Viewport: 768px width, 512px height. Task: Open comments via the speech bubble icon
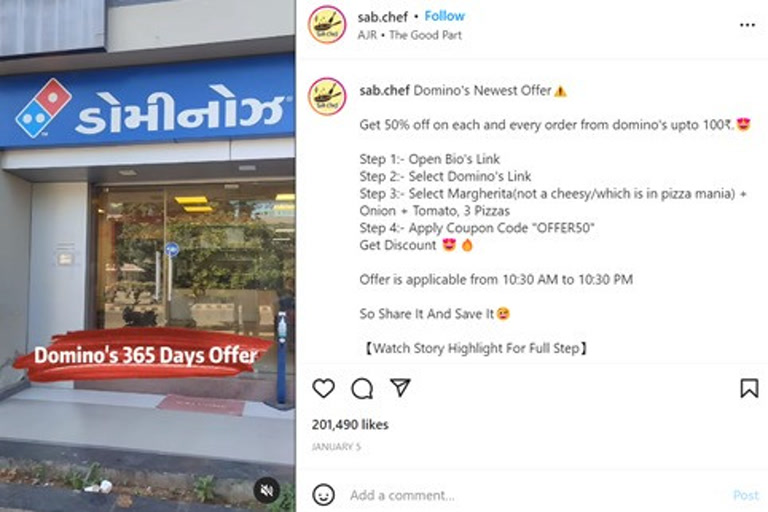click(x=362, y=389)
